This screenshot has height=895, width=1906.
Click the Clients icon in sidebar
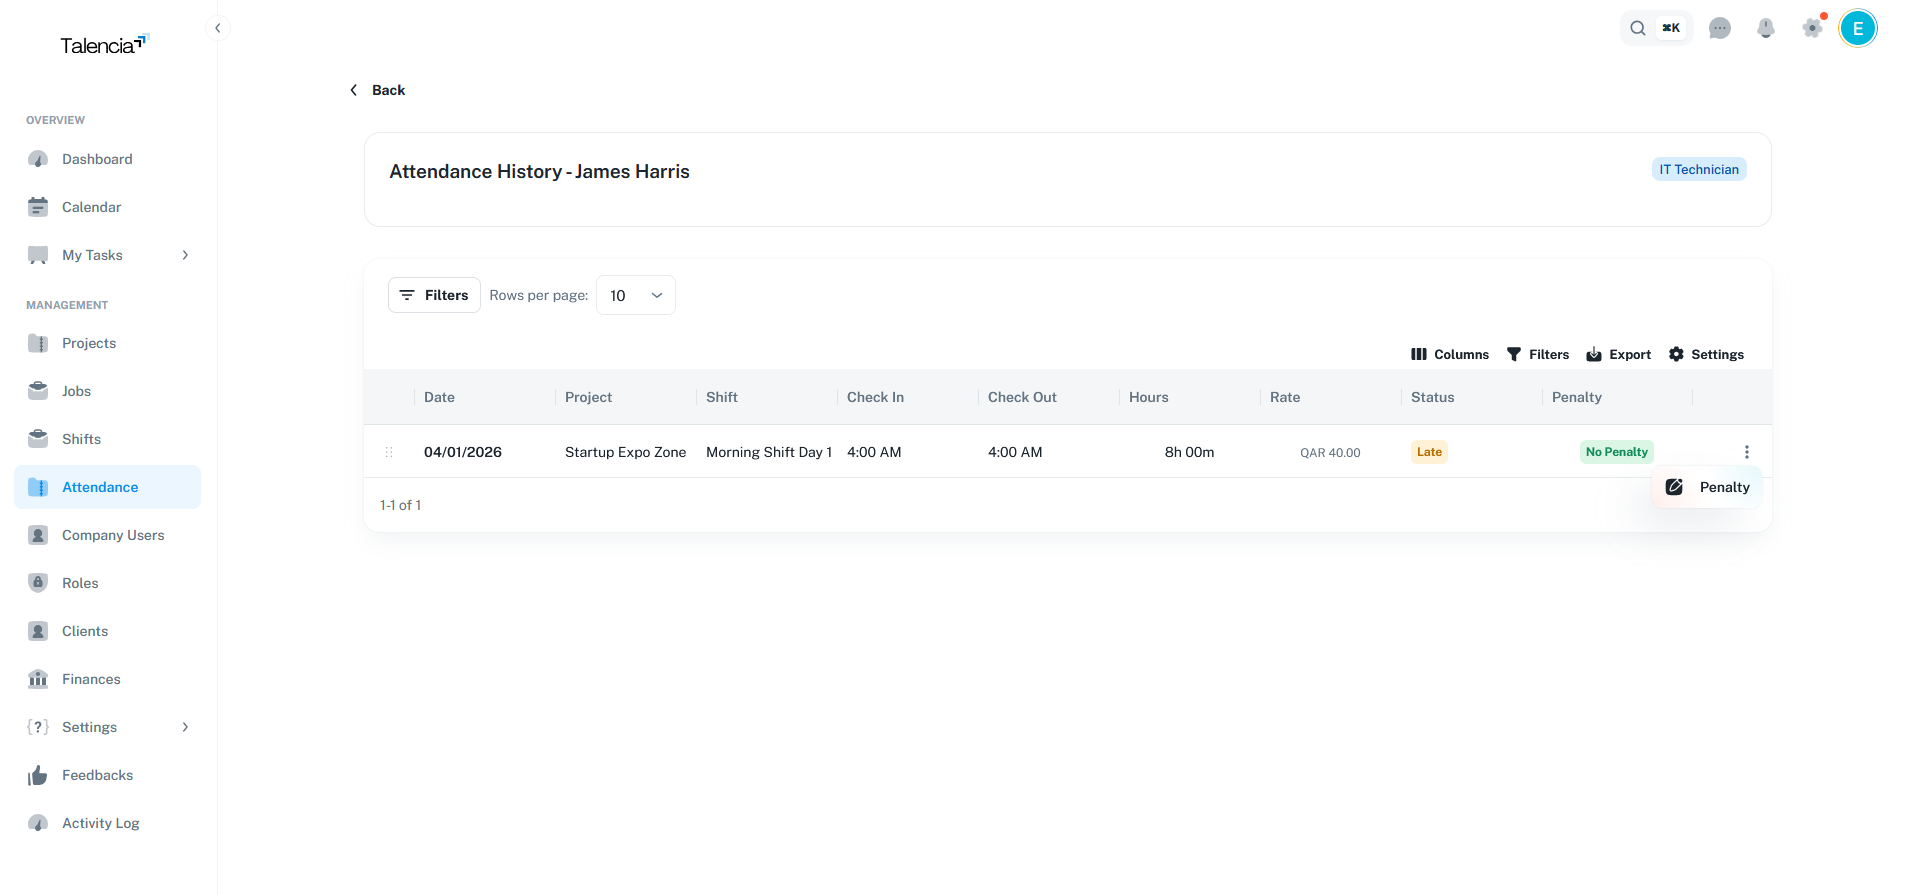click(38, 631)
